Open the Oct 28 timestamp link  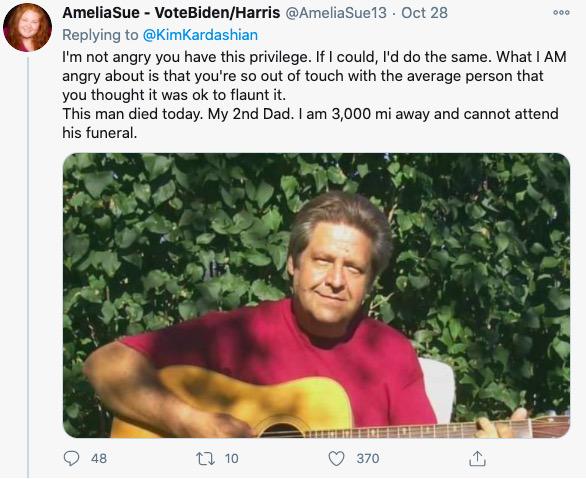424,13
